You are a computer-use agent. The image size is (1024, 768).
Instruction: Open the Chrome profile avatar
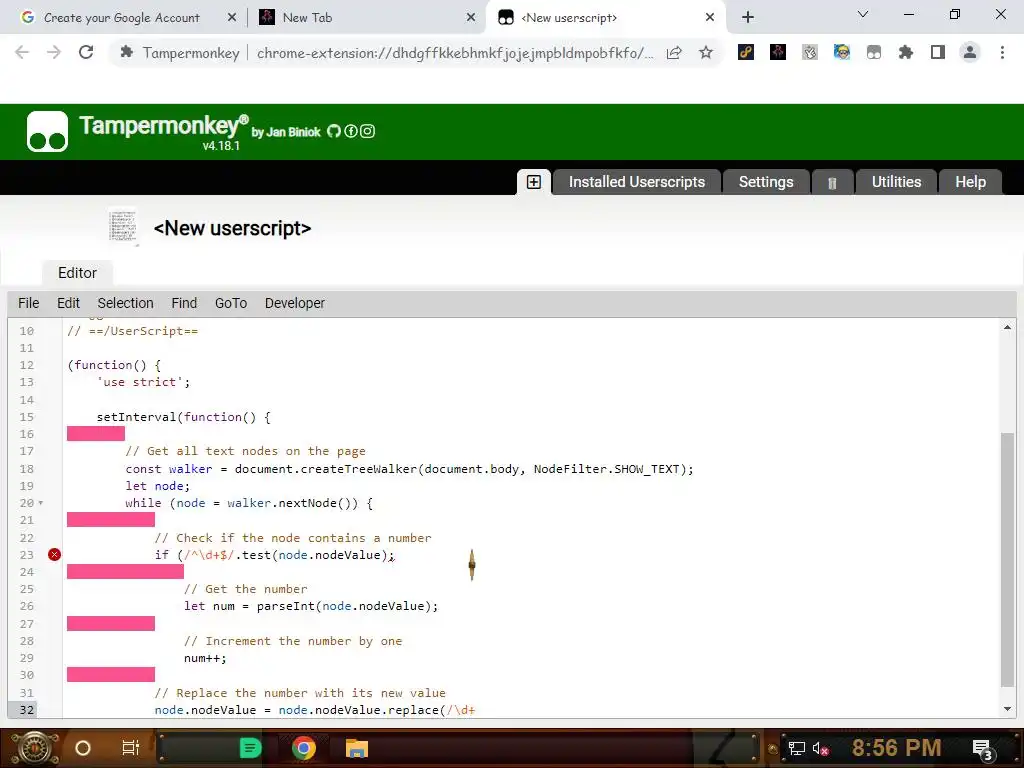tap(970, 52)
